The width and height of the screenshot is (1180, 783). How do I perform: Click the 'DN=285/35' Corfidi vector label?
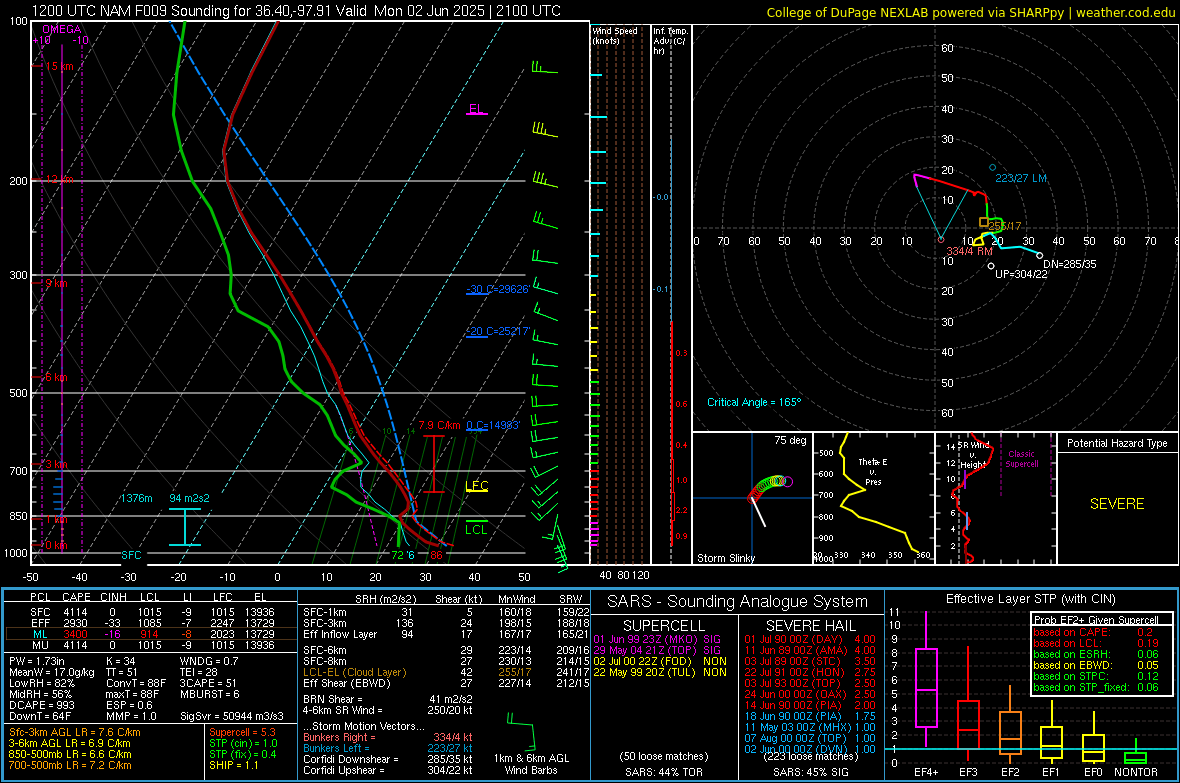[1069, 264]
